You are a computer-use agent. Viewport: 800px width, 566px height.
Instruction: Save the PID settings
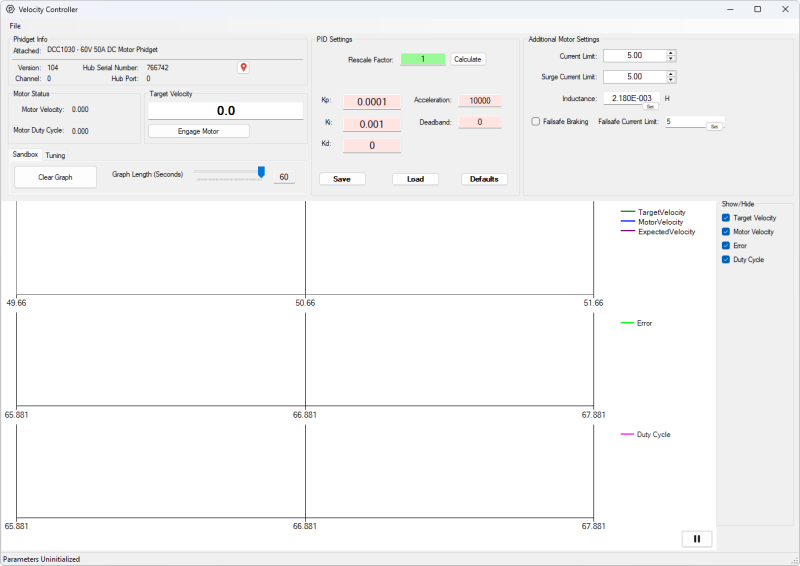[x=342, y=179]
